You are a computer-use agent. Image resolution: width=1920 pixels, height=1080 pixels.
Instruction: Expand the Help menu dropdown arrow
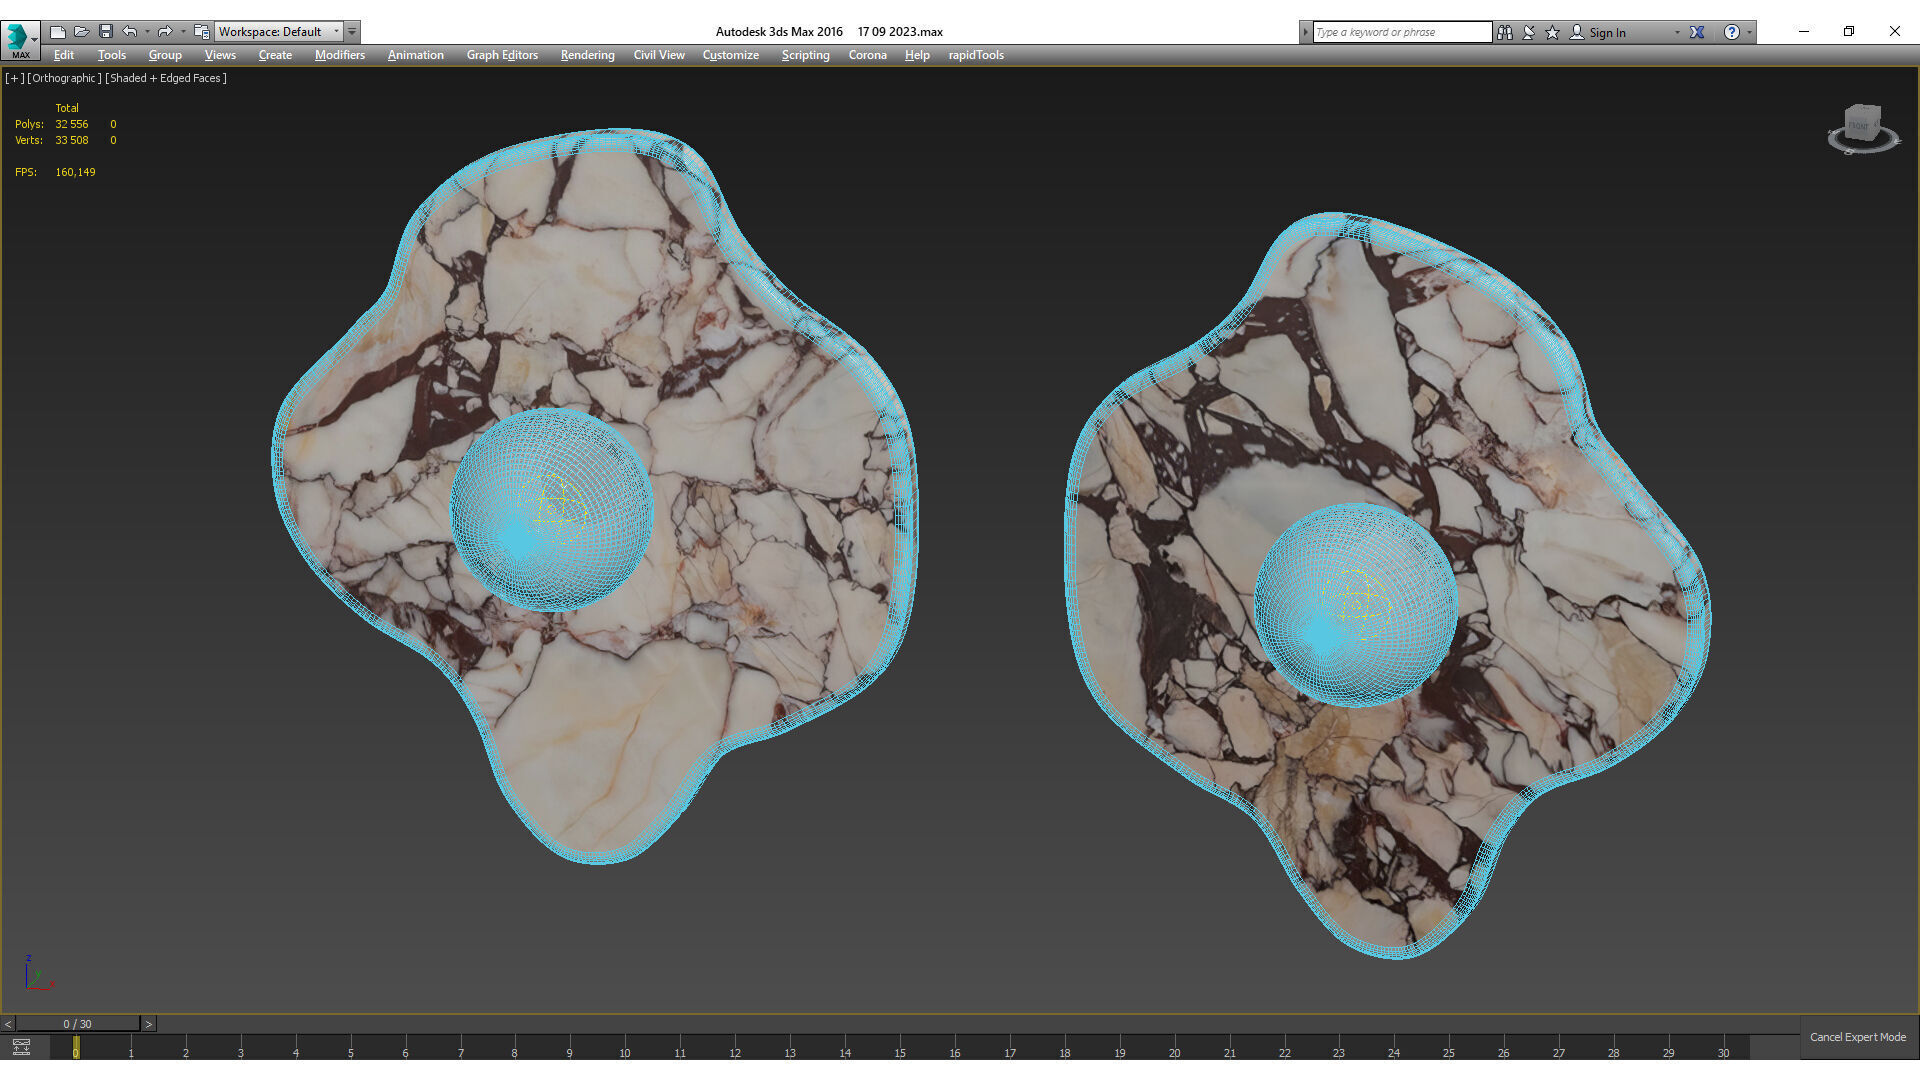(1749, 32)
